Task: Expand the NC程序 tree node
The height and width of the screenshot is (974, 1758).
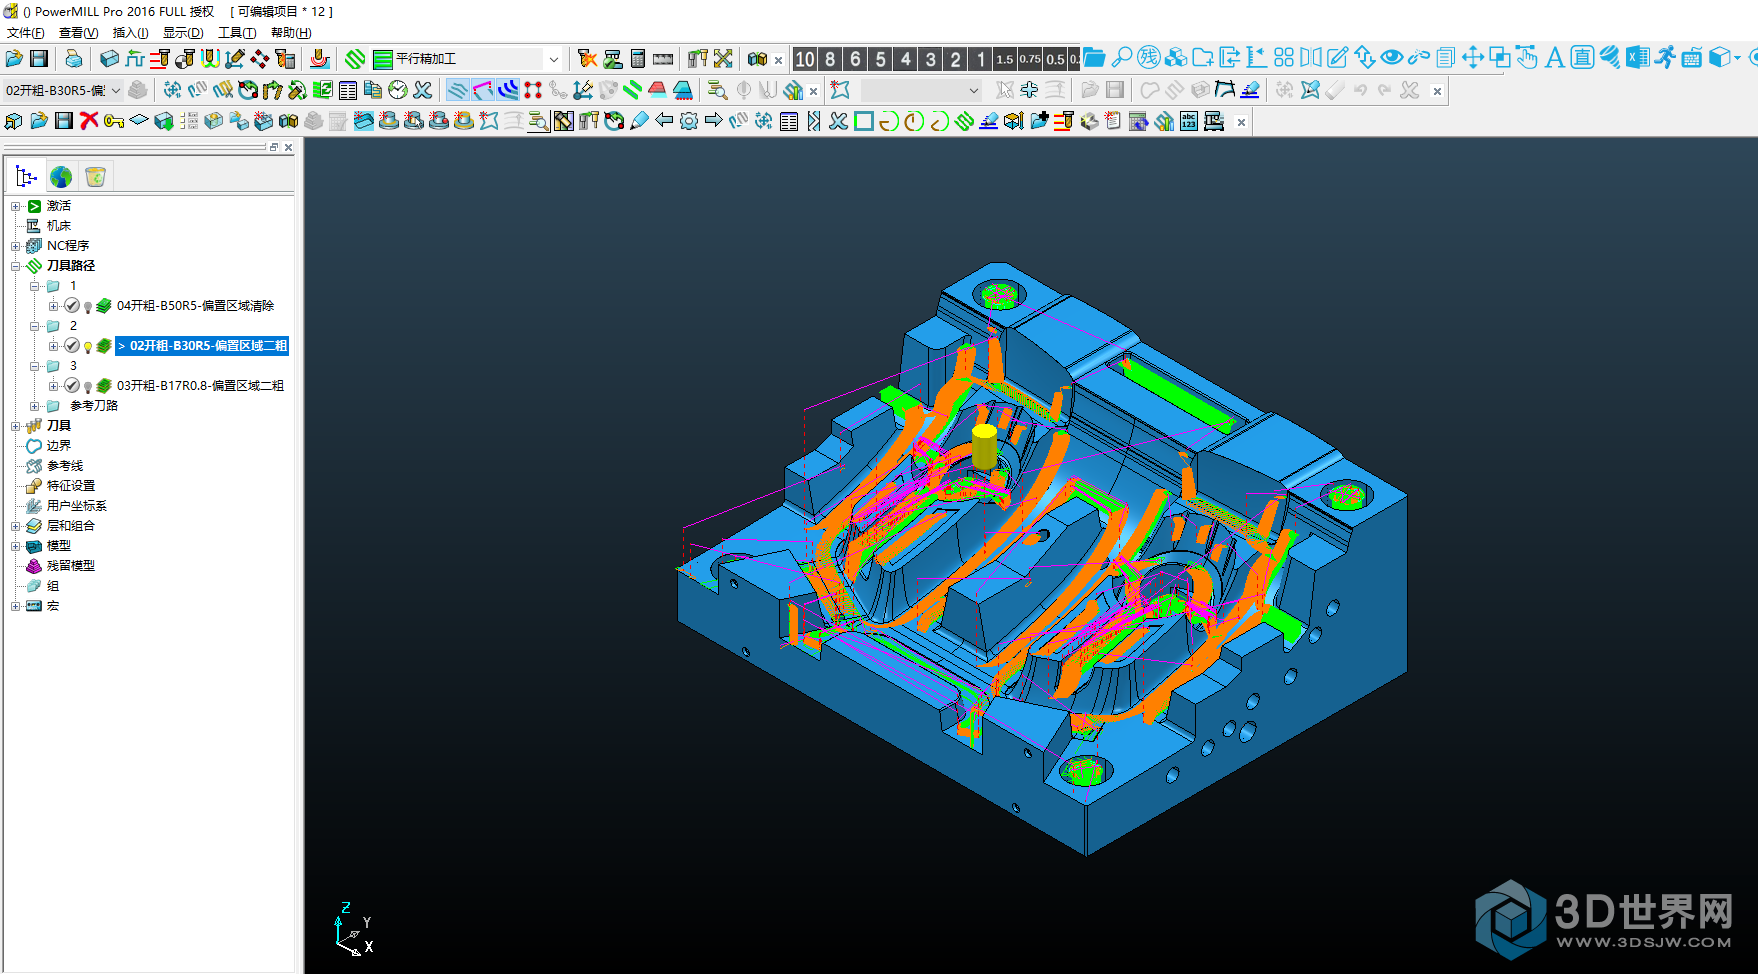Action: pyautogui.click(x=15, y=246)
